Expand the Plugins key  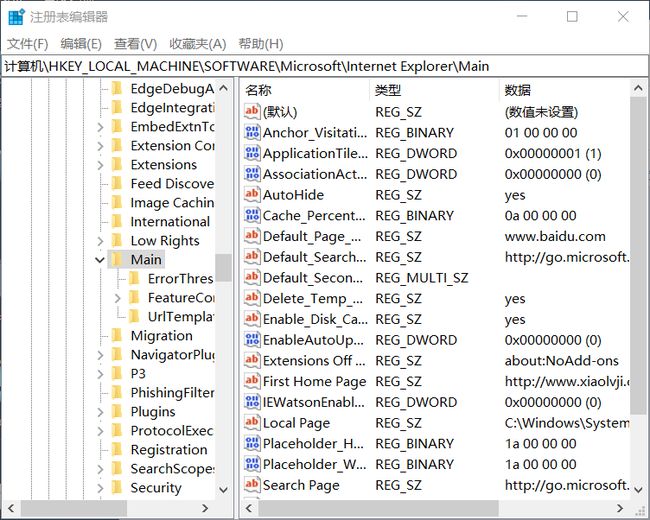click(x=100, y=412)
